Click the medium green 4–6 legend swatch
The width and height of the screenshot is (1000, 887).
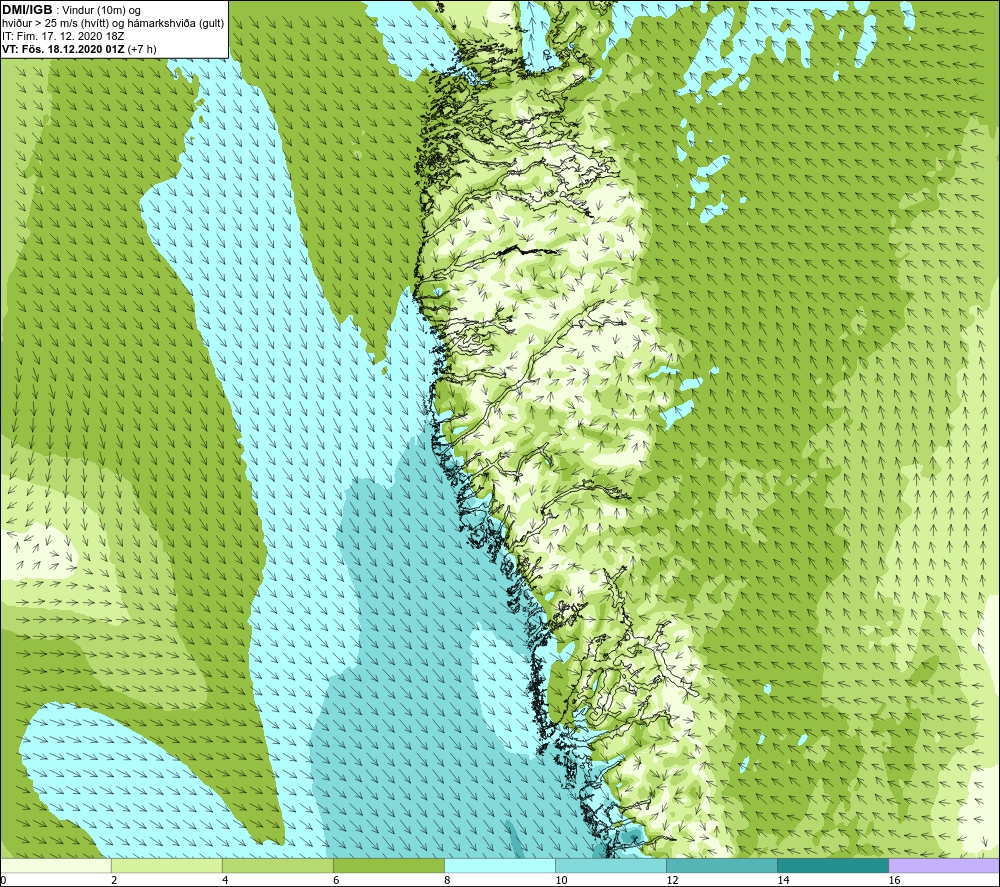point(277,866)
